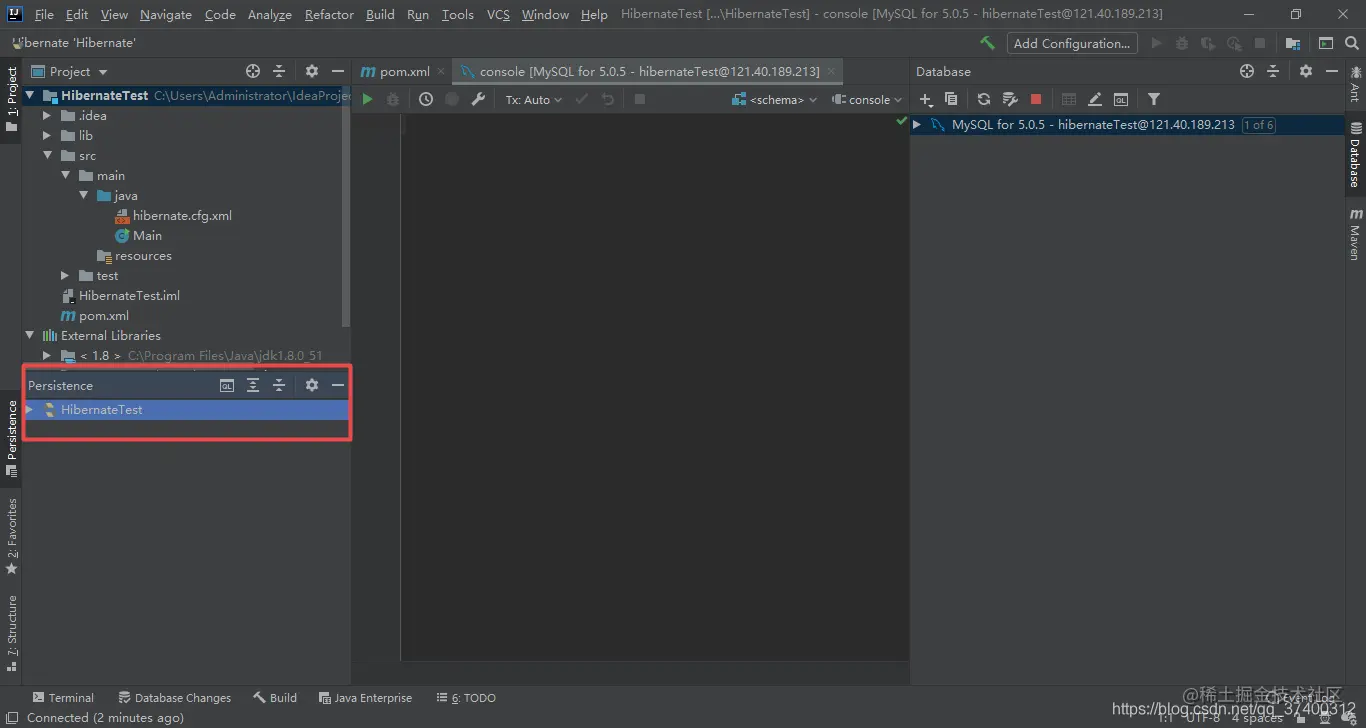Click the Project panel locate target icon
Viewport: 1366px width, 728px height.
(x=253, y=71)
